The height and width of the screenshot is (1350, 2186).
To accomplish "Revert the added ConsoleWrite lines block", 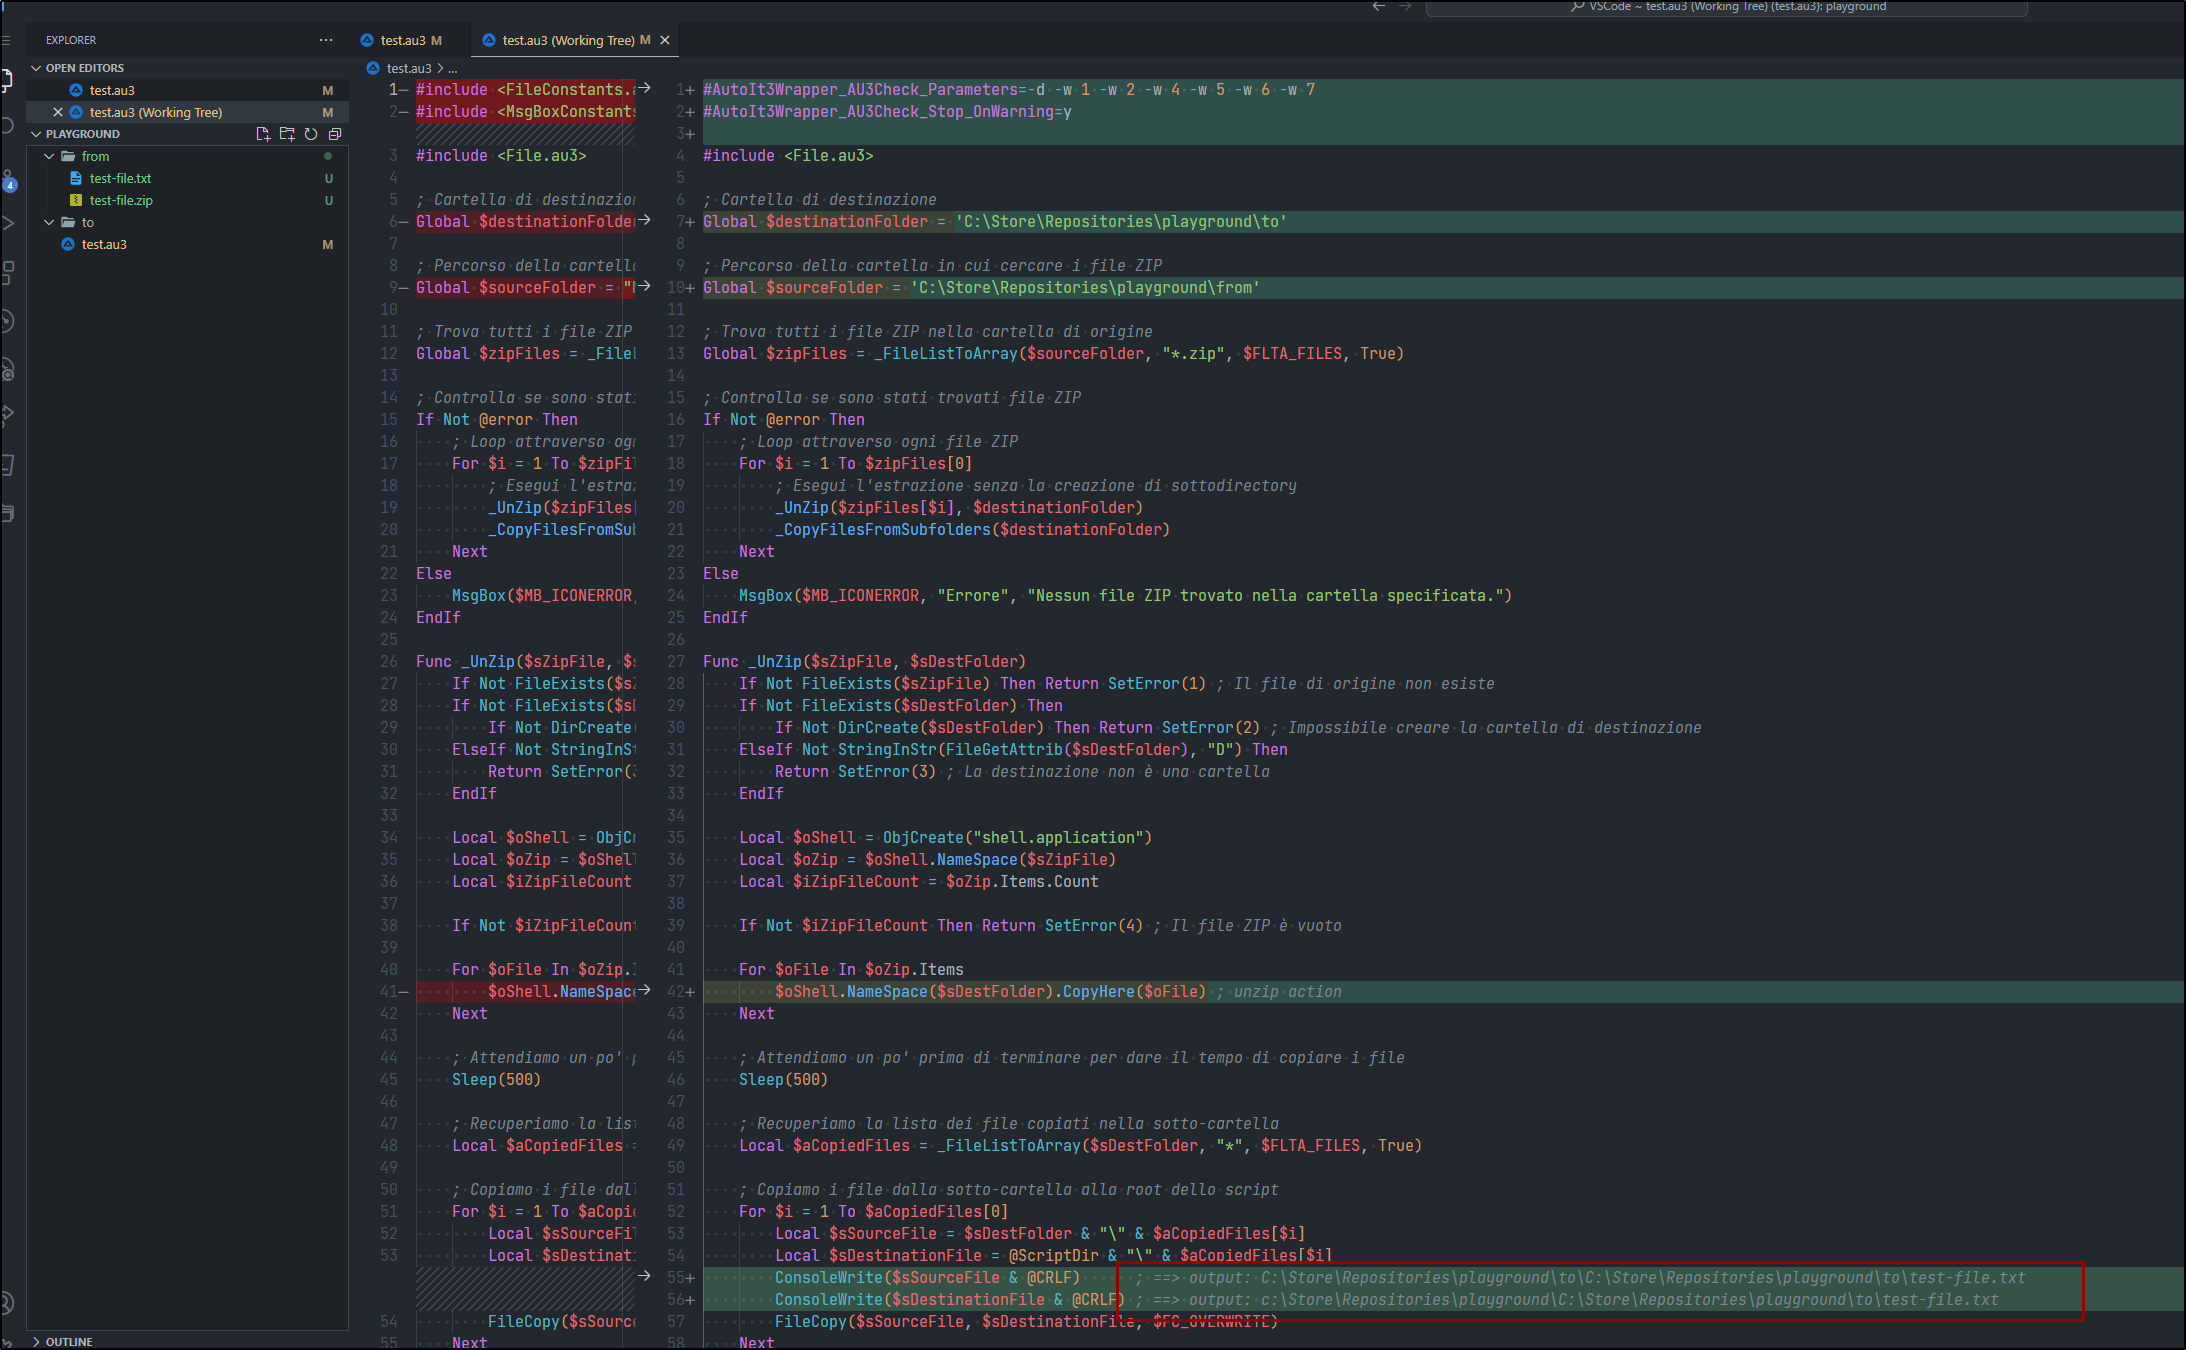I will pyautogui.click(x=645, y=1277).
